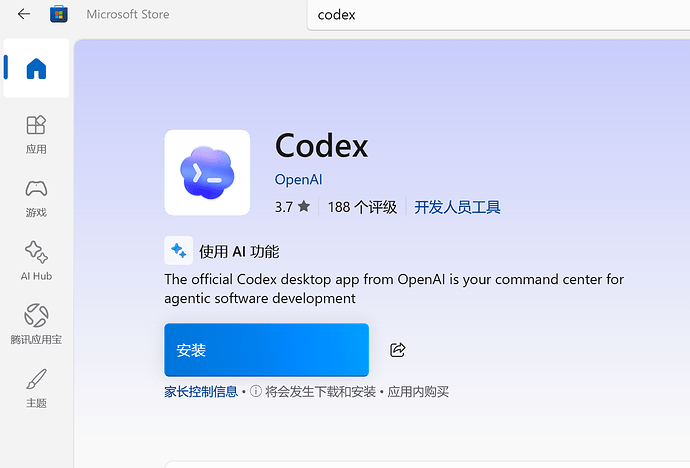Viewport: 690px width, 468px height.
Task: Go back with the arrow icon
Action: pos(24,14)
